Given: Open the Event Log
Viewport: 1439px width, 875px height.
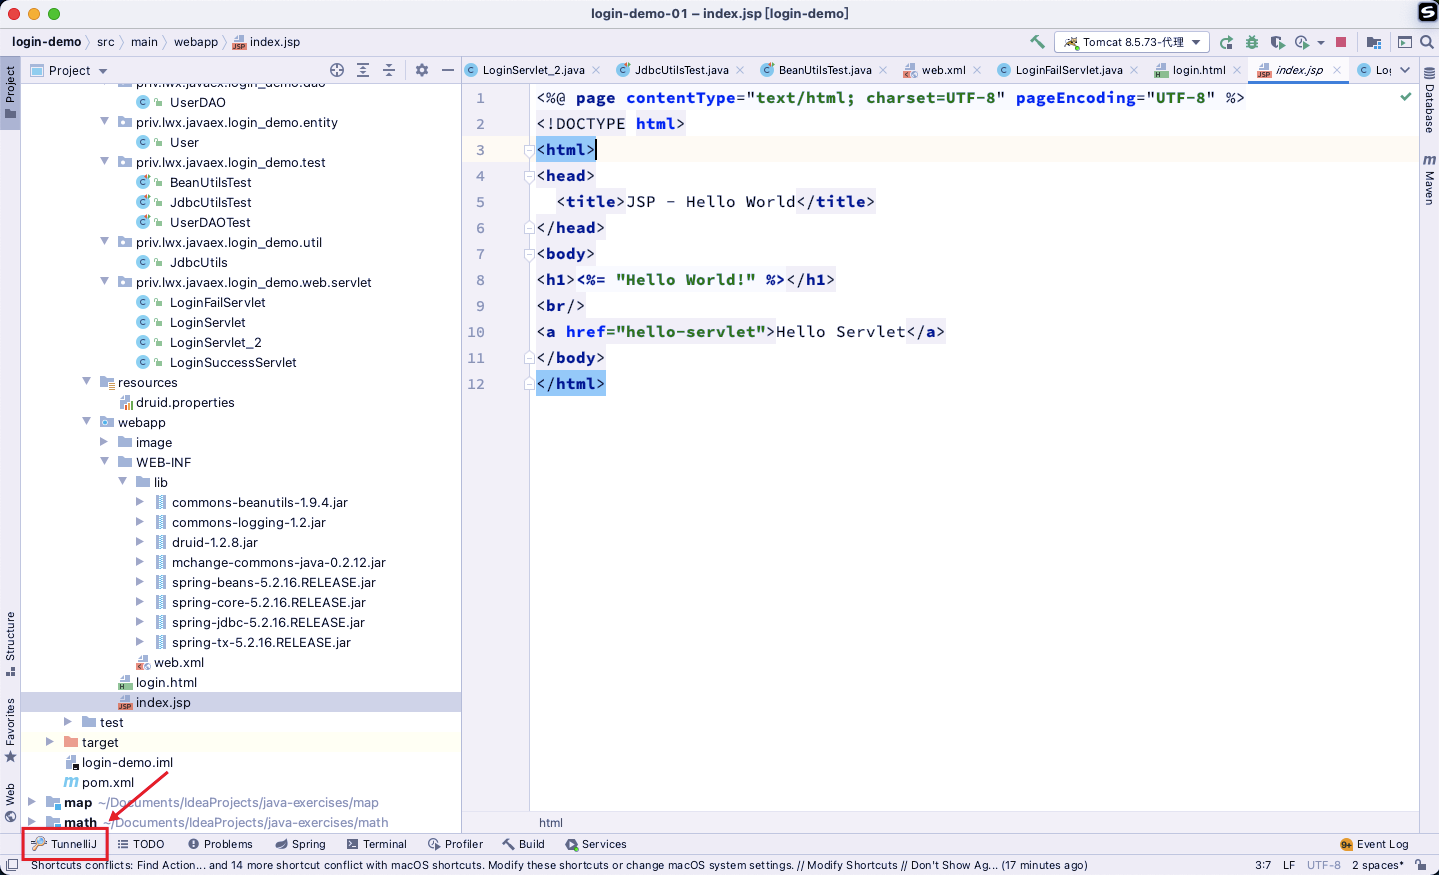Looking at the screenshot, I should (x=1374, y=844).
